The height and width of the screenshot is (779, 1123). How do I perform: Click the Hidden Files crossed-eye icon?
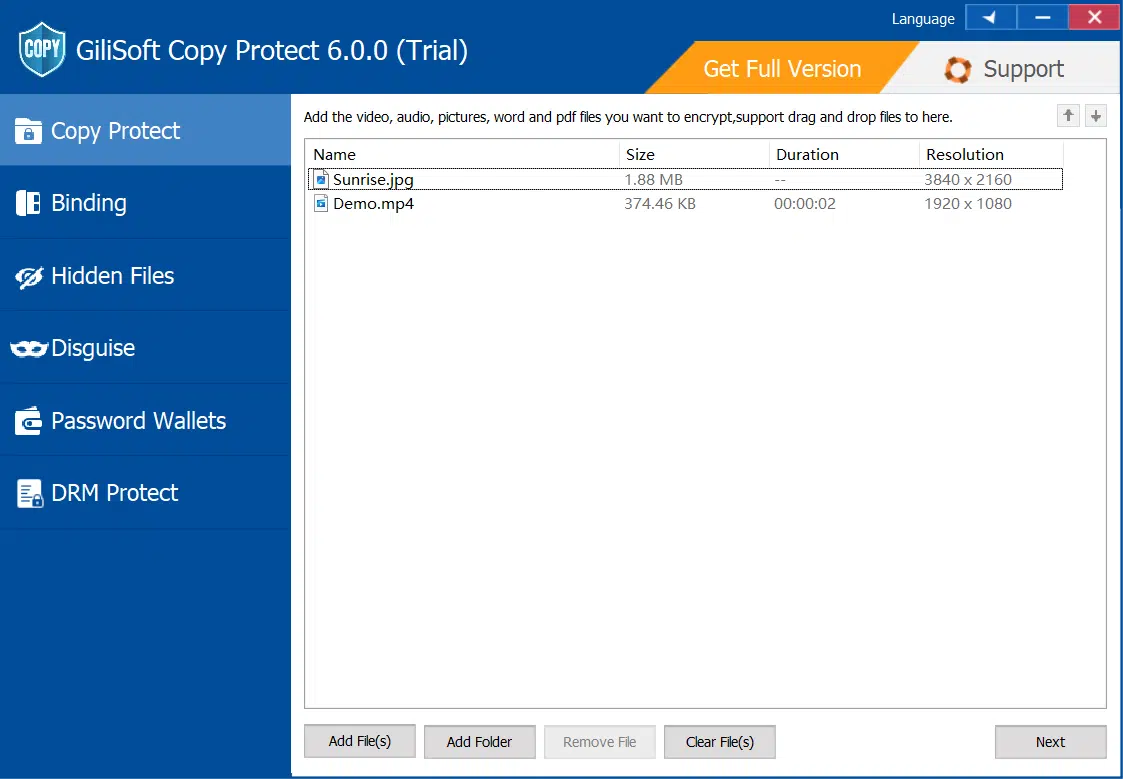[29, 277]
